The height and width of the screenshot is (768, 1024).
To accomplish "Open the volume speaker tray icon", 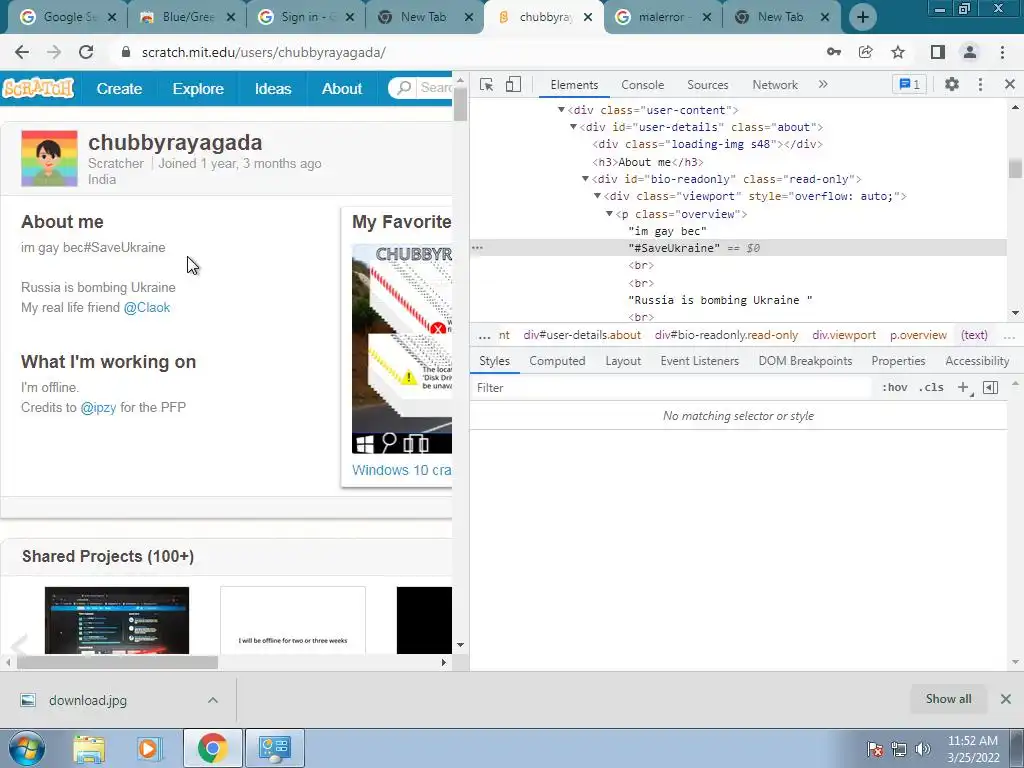I will [x=922, y=749].
